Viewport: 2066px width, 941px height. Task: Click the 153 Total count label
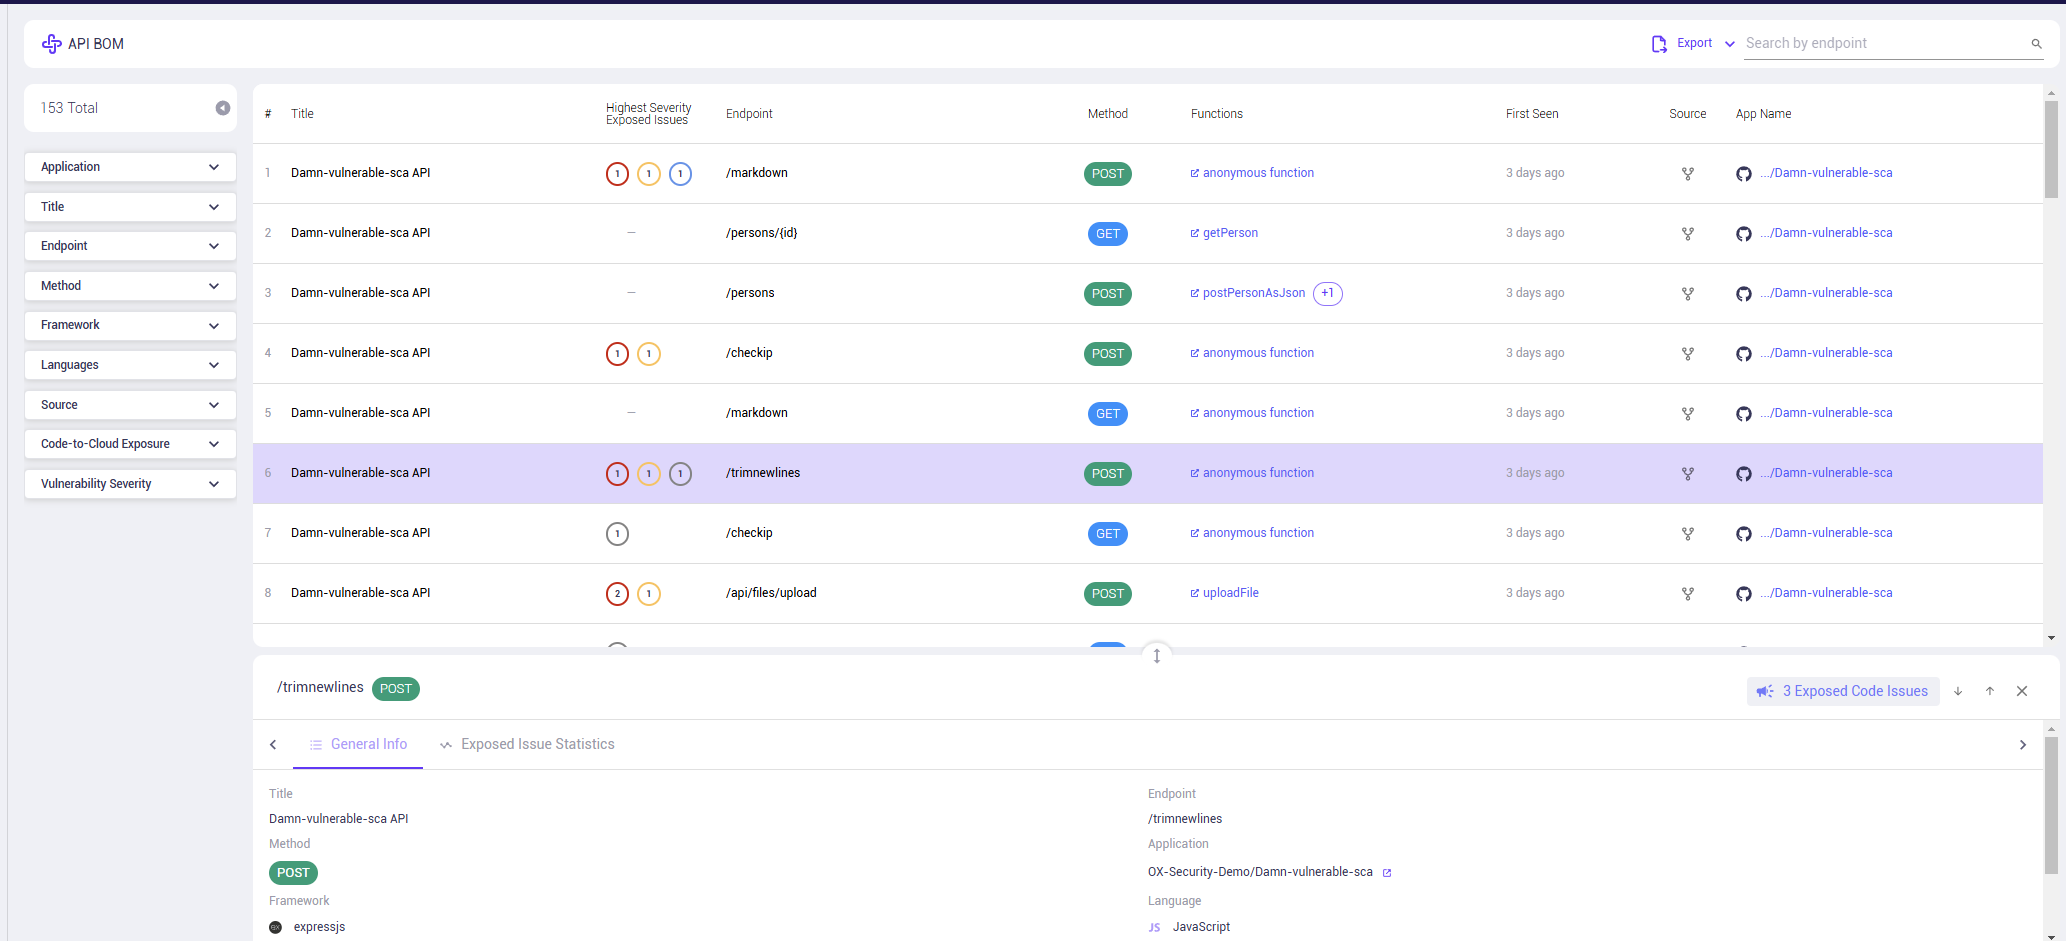click(x=69, y=108)
